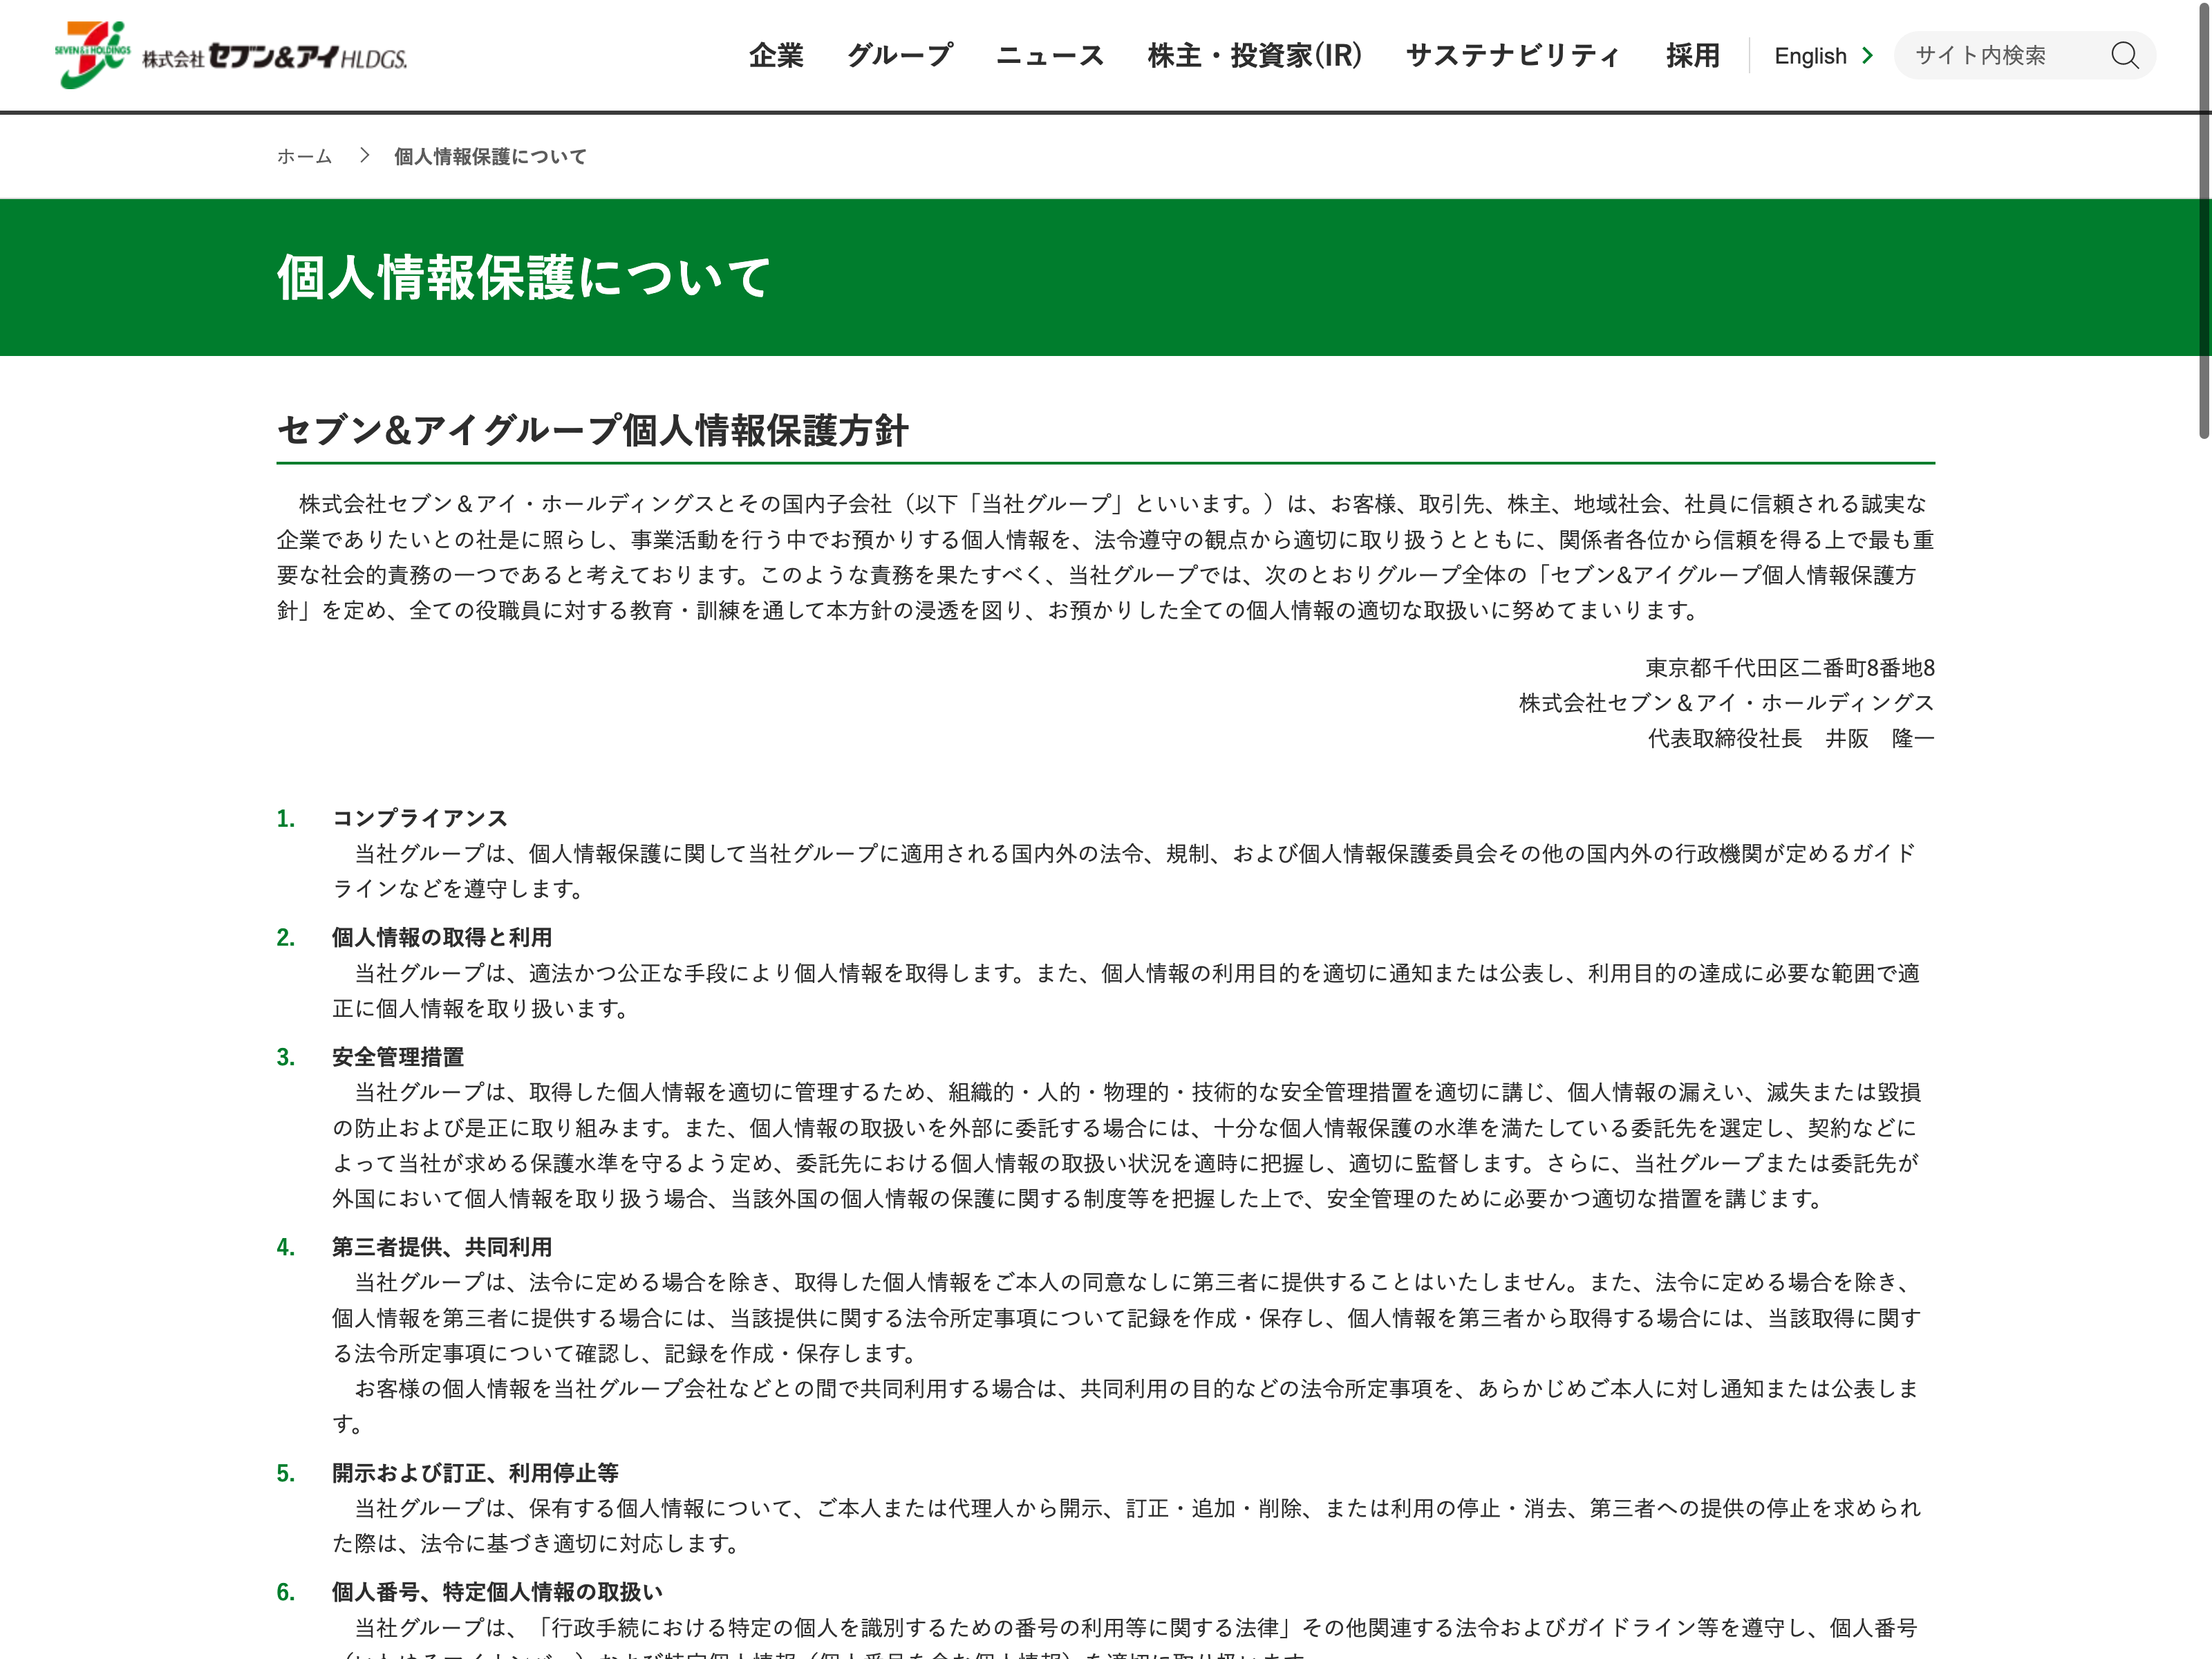Open the 採用 navigation item
The height and width of the screenshot is (1659, 2212).
coord(1692,56)
